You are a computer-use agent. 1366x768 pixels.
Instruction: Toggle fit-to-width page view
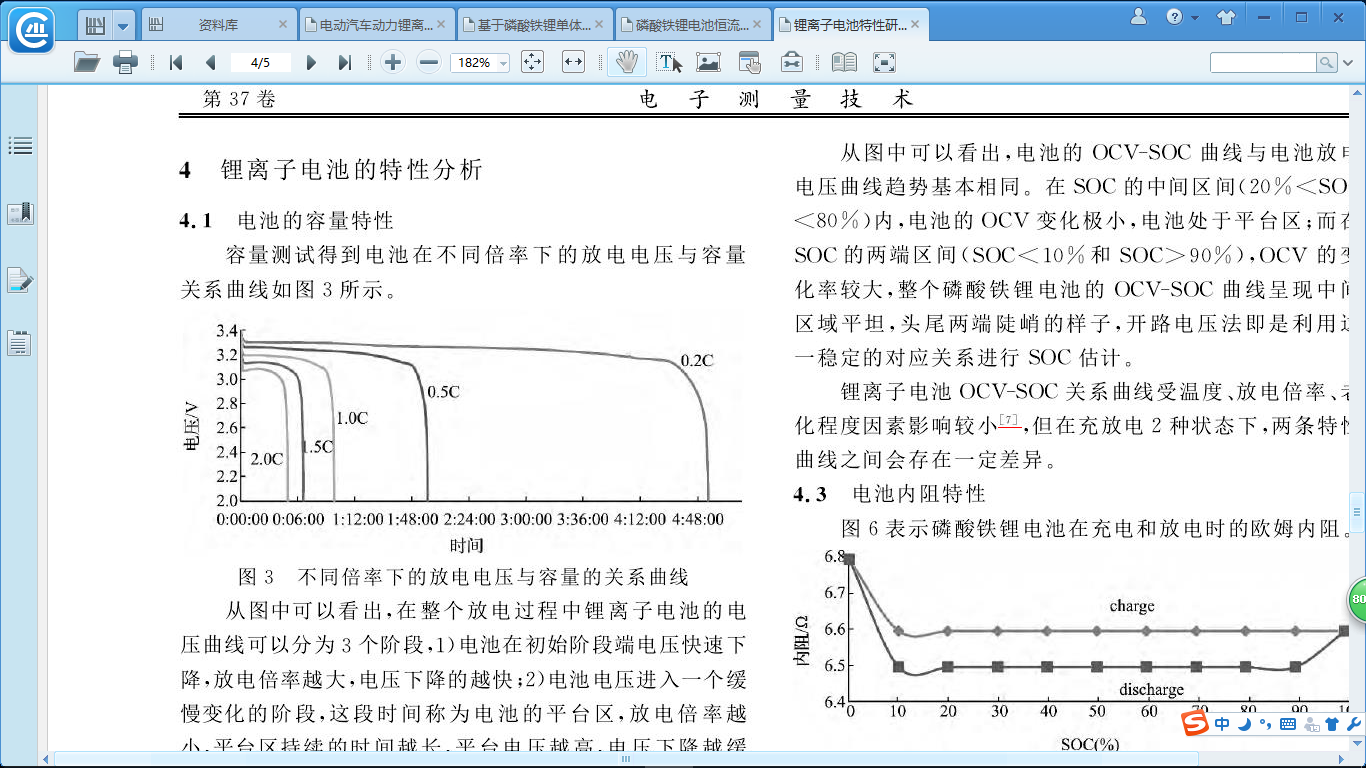573,62
